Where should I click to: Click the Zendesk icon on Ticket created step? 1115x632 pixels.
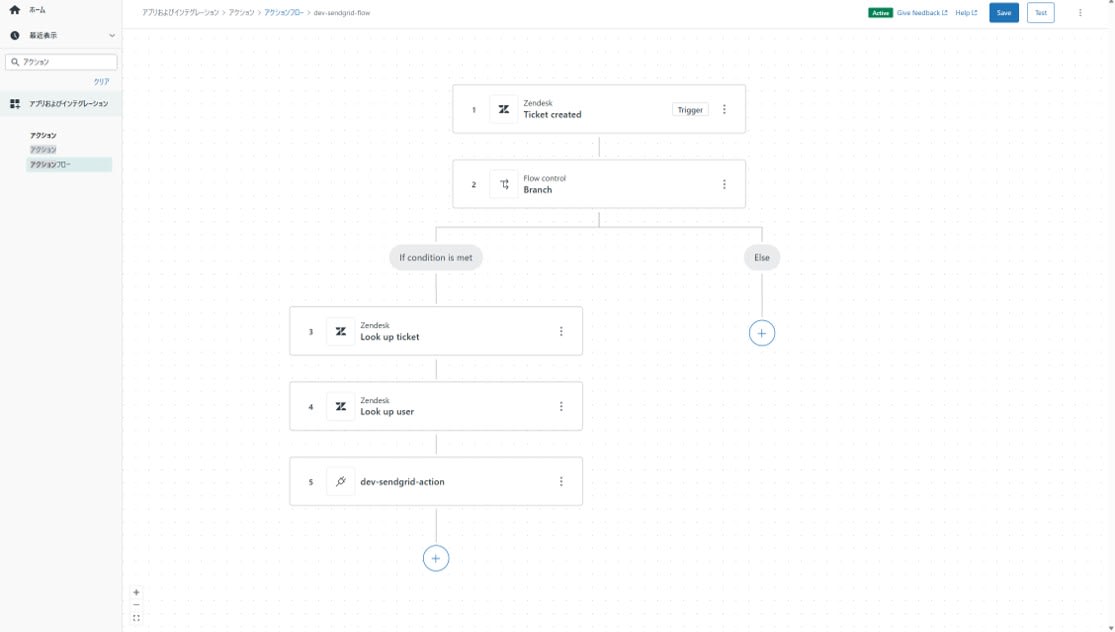504,109
